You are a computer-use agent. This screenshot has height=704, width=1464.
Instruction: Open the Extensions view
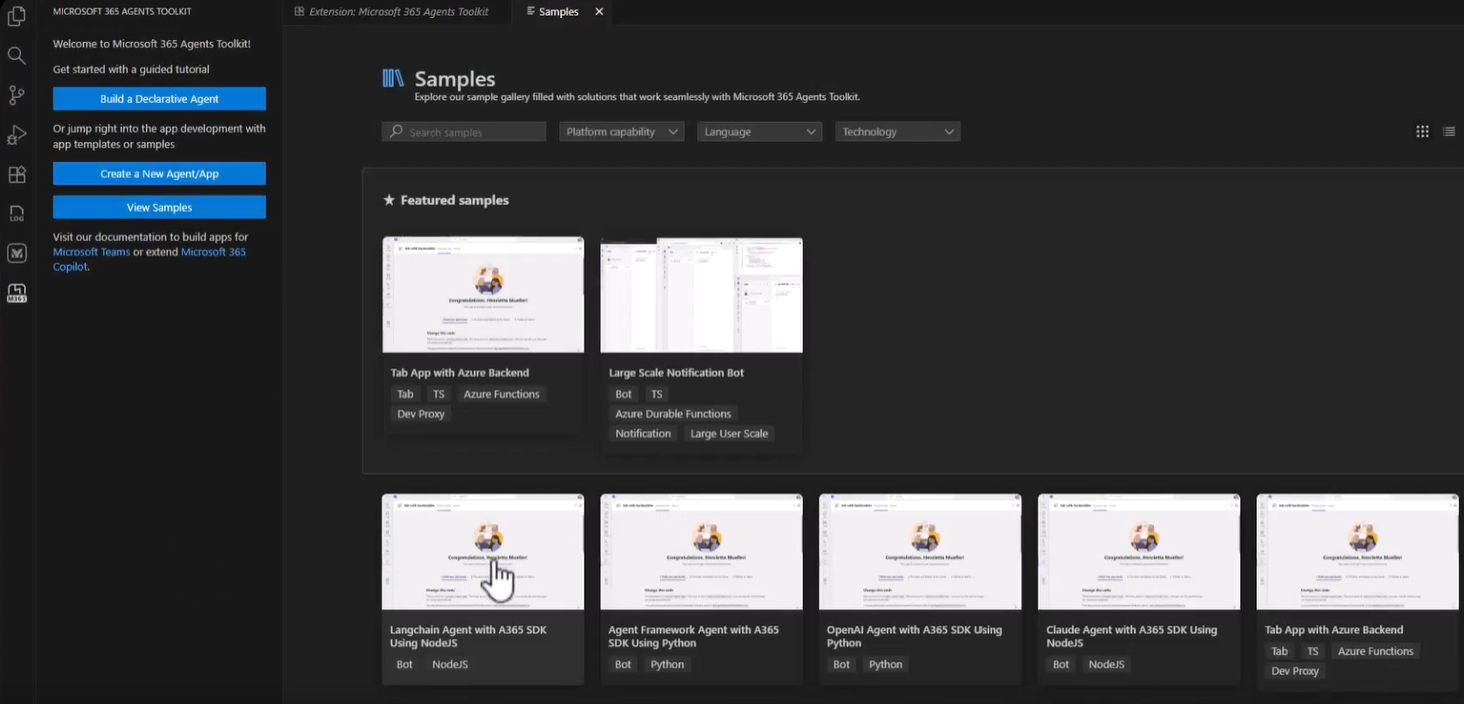(16, 174)
